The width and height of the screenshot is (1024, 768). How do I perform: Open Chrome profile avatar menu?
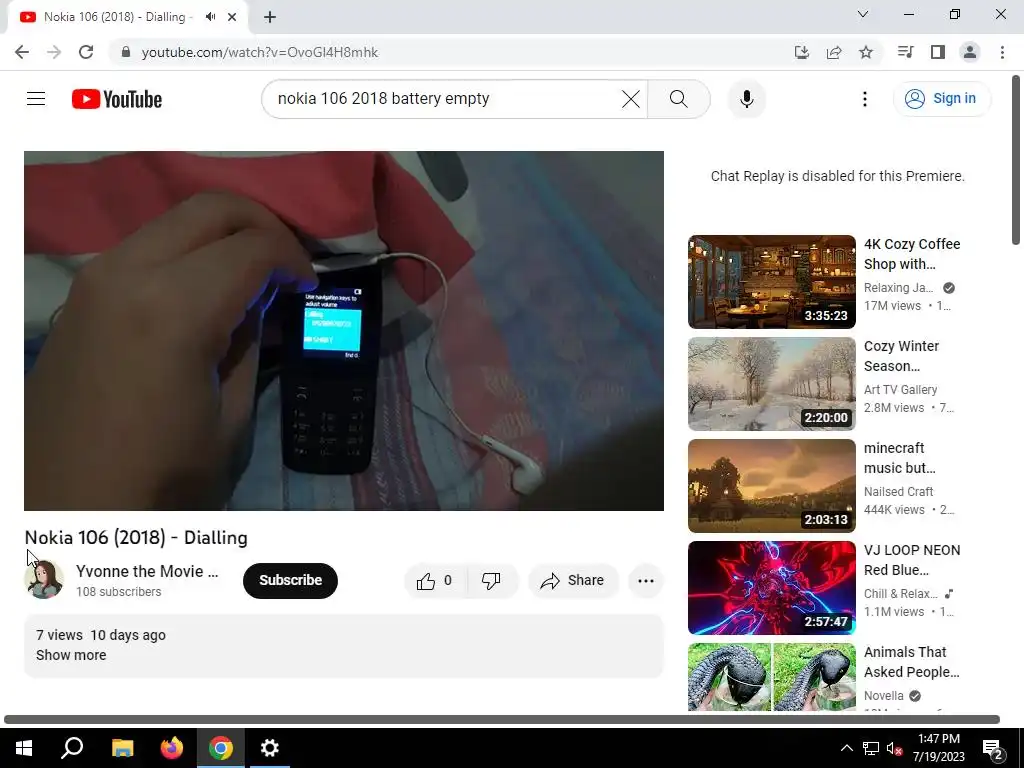click(970, 52)
